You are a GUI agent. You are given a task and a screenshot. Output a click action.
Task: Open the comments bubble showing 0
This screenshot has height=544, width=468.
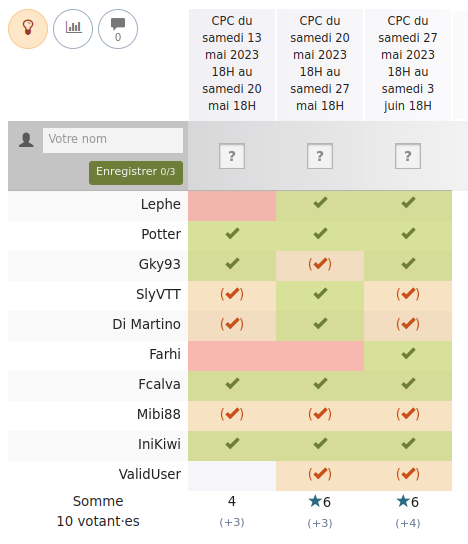(118, 29)
